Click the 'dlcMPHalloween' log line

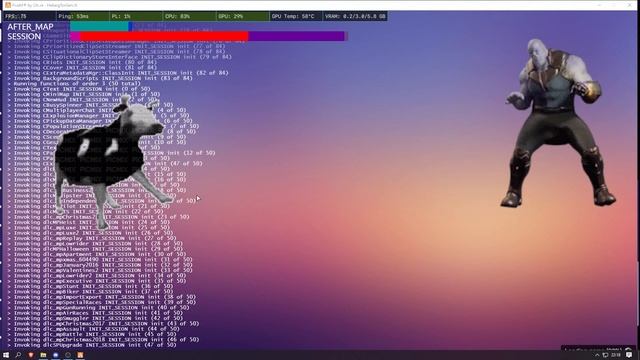pos(96,249)
